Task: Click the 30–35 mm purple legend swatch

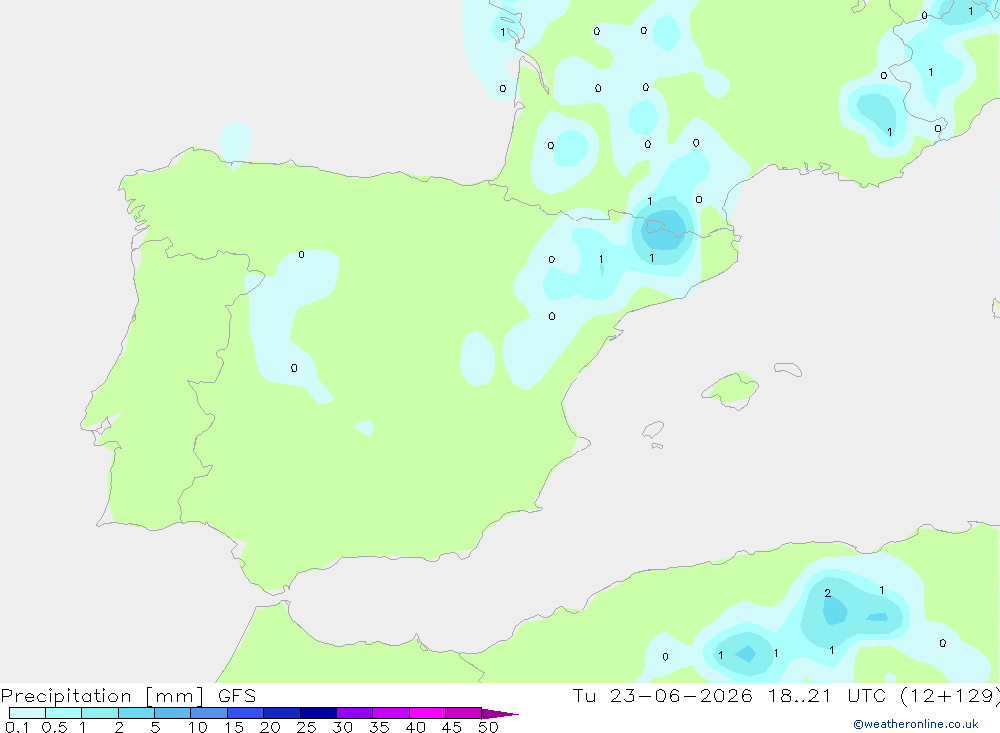Action: tap(355, 713)
